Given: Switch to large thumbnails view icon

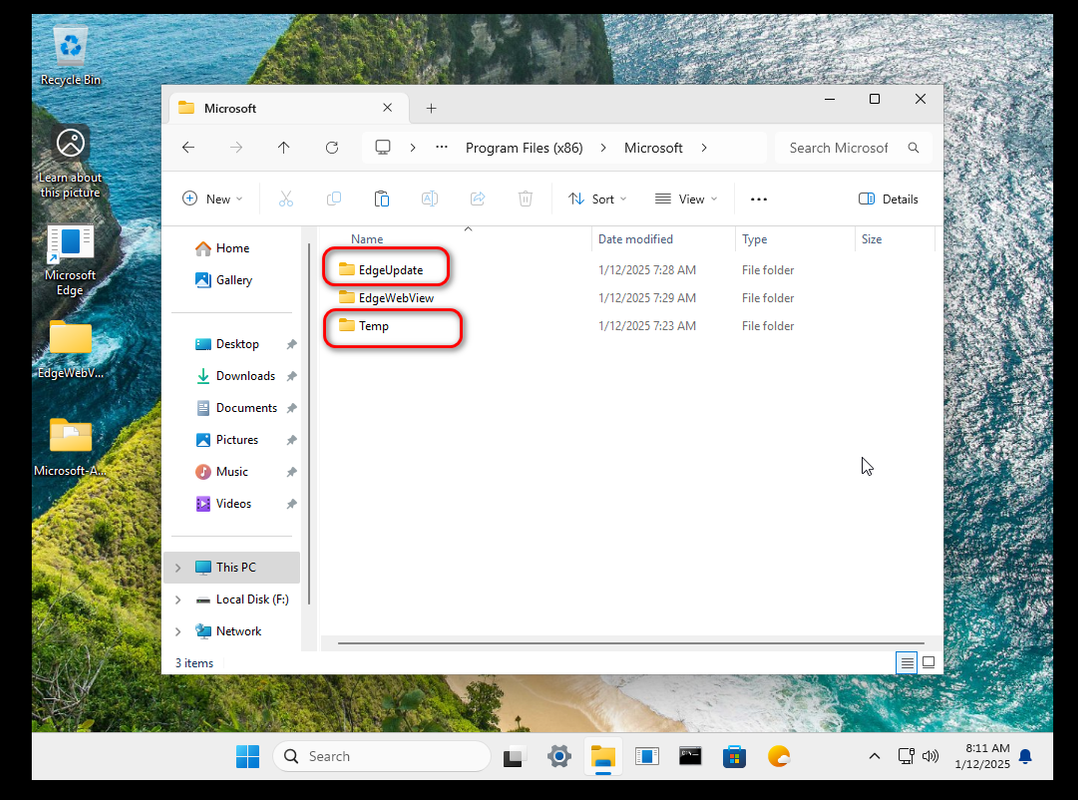Looking at the screenshot, I should coord(928,663).
